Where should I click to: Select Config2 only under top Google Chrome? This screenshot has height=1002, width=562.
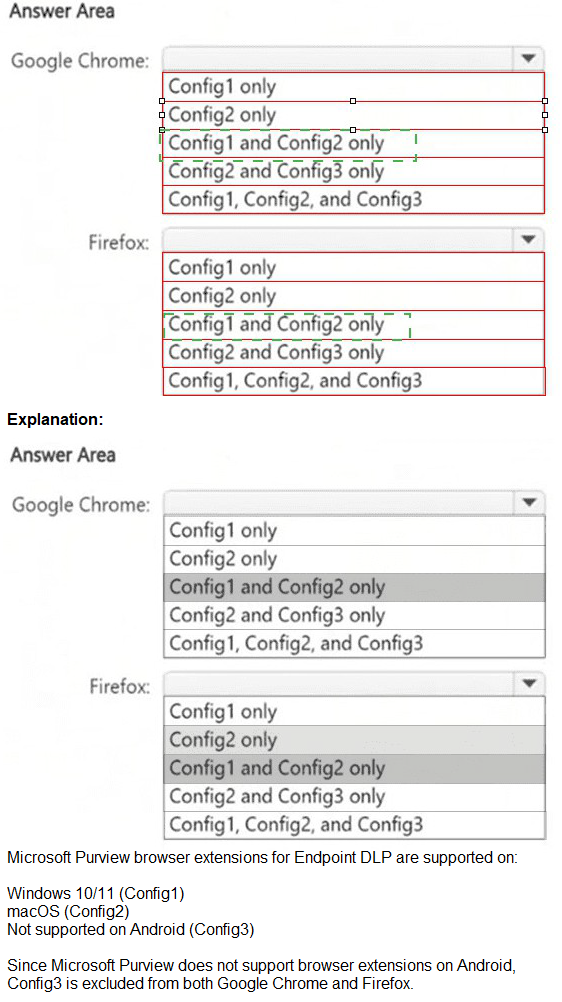tap(353, 115)
